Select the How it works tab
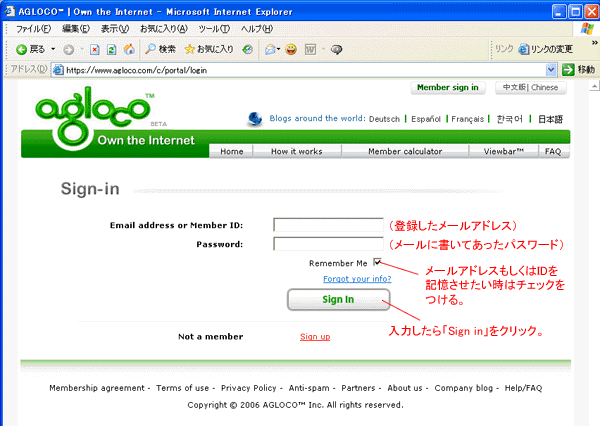Image resolution: width=600 pixels, height=426 pixels. click(296, 151)
